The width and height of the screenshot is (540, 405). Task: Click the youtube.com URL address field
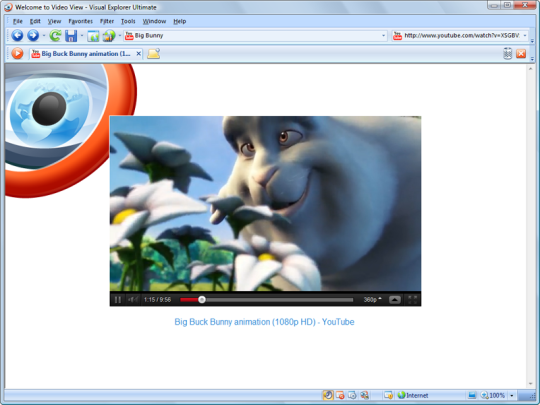(460, 35)
